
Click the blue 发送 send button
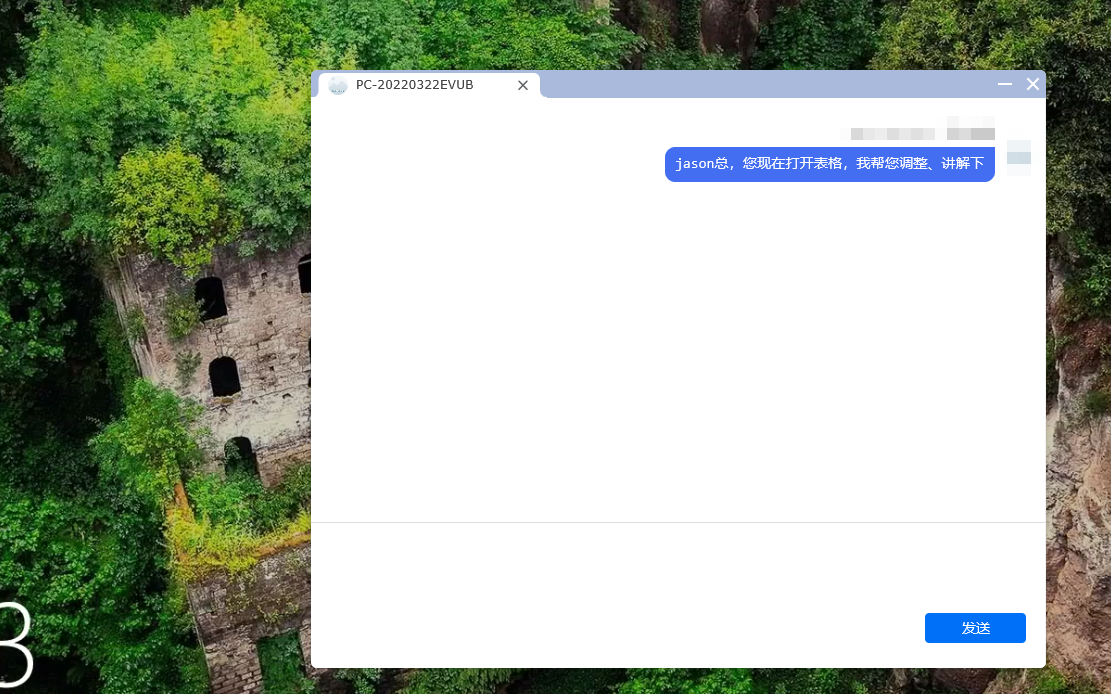tap(975, 628)
